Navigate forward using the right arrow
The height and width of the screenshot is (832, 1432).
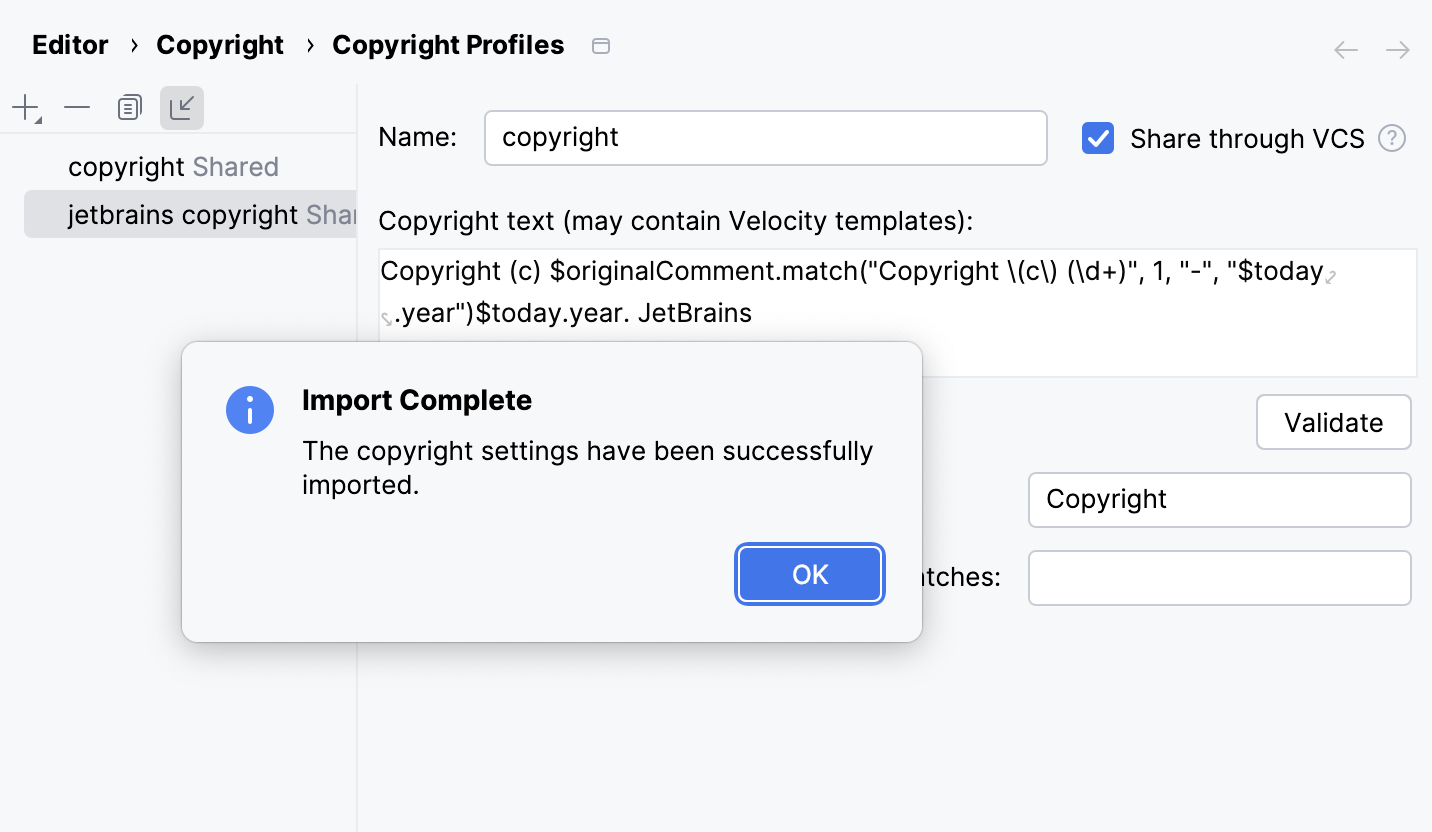point(1397,49)
